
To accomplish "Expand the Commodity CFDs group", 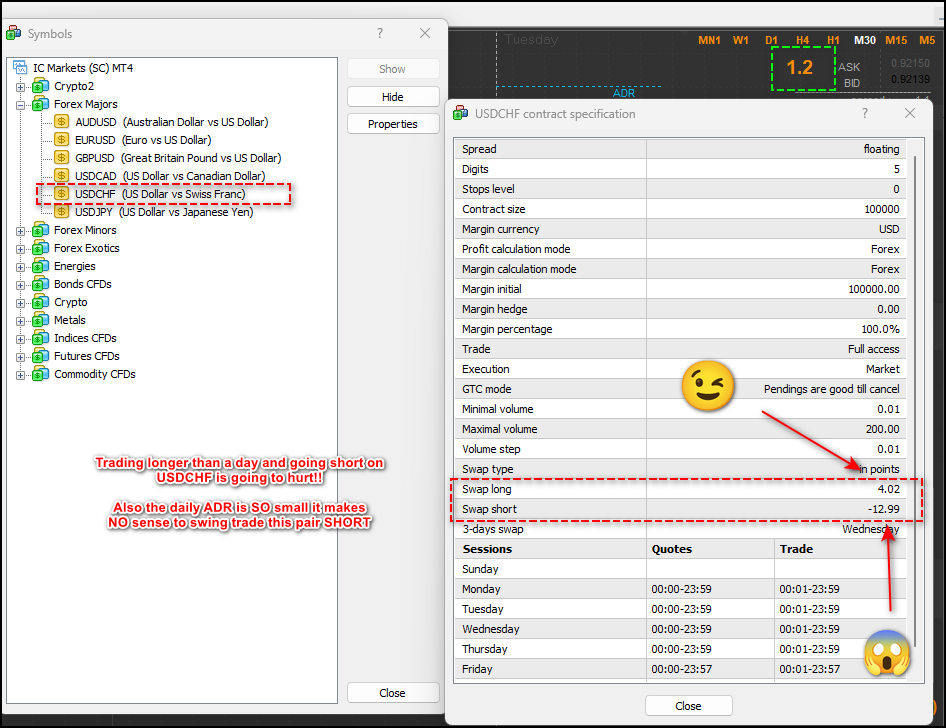I will [x=21, y=375].
